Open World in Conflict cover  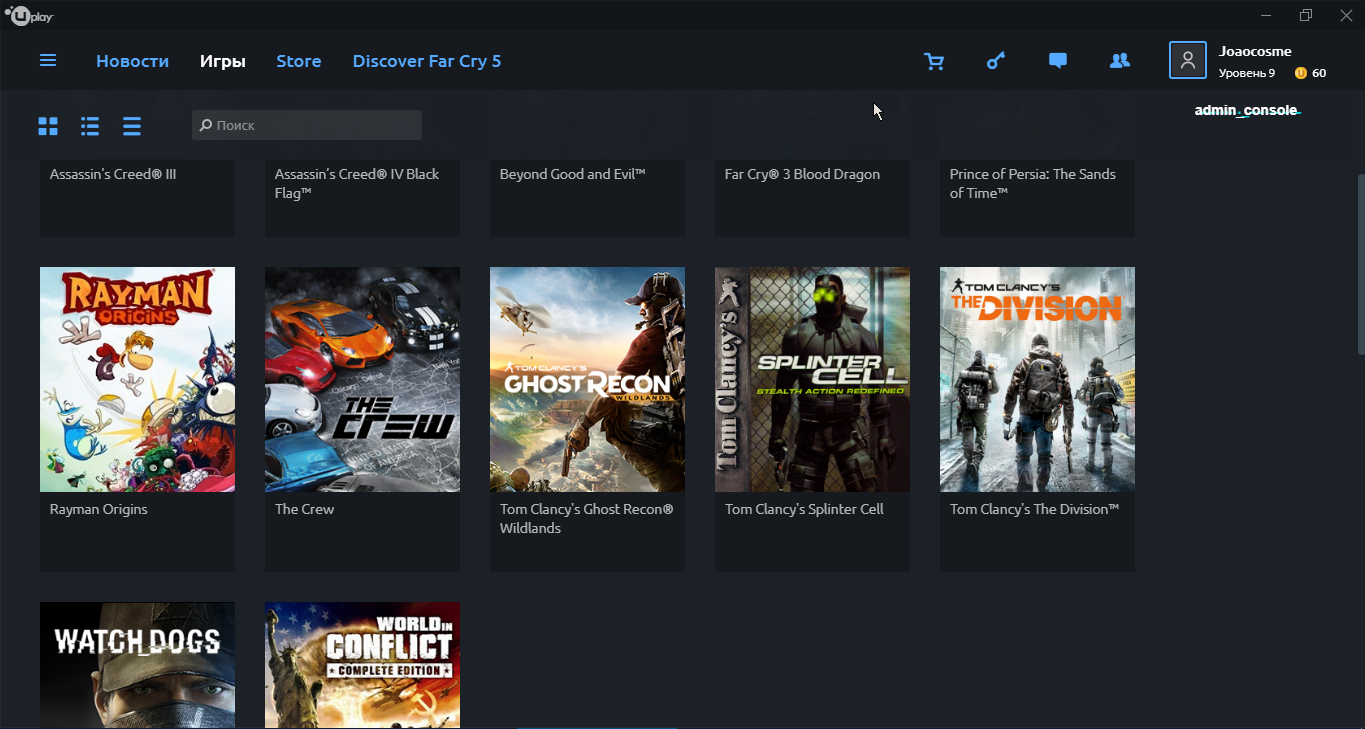362,665
